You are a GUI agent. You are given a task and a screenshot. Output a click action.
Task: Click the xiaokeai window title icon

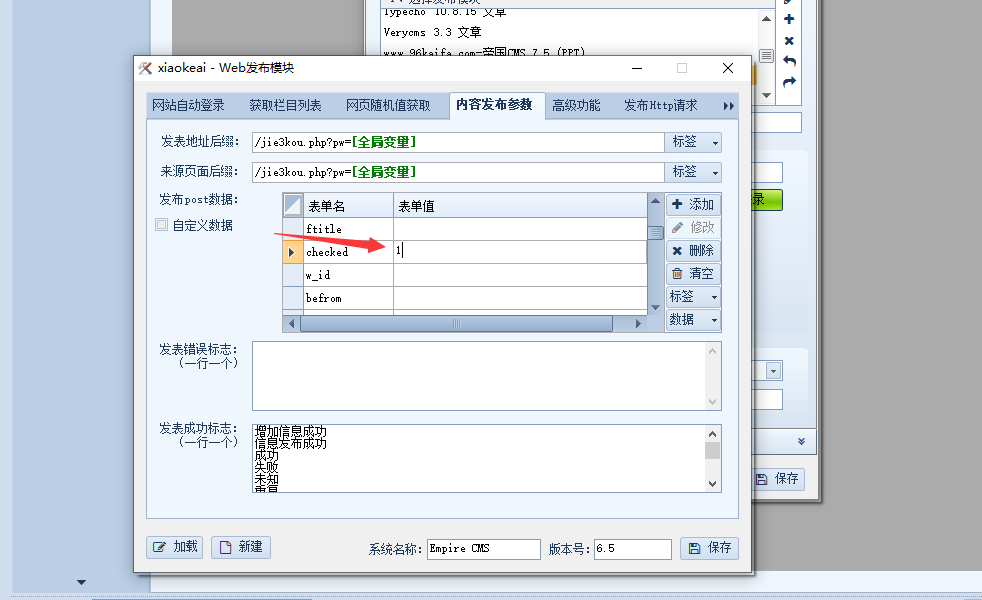pyautogui.click(x=145, y=68)
